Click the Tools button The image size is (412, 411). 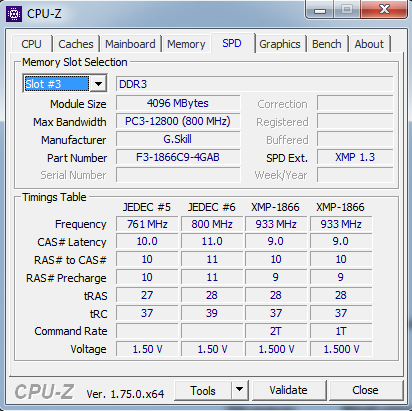point(203,391)
